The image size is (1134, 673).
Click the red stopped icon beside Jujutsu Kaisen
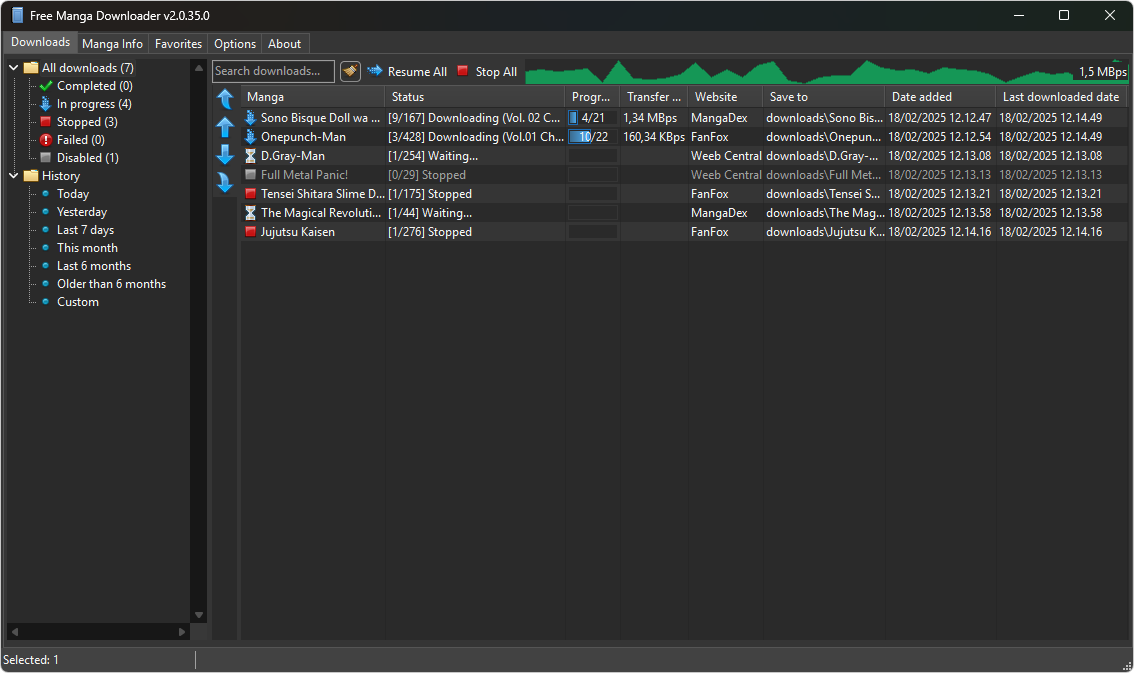coord(250,231)
